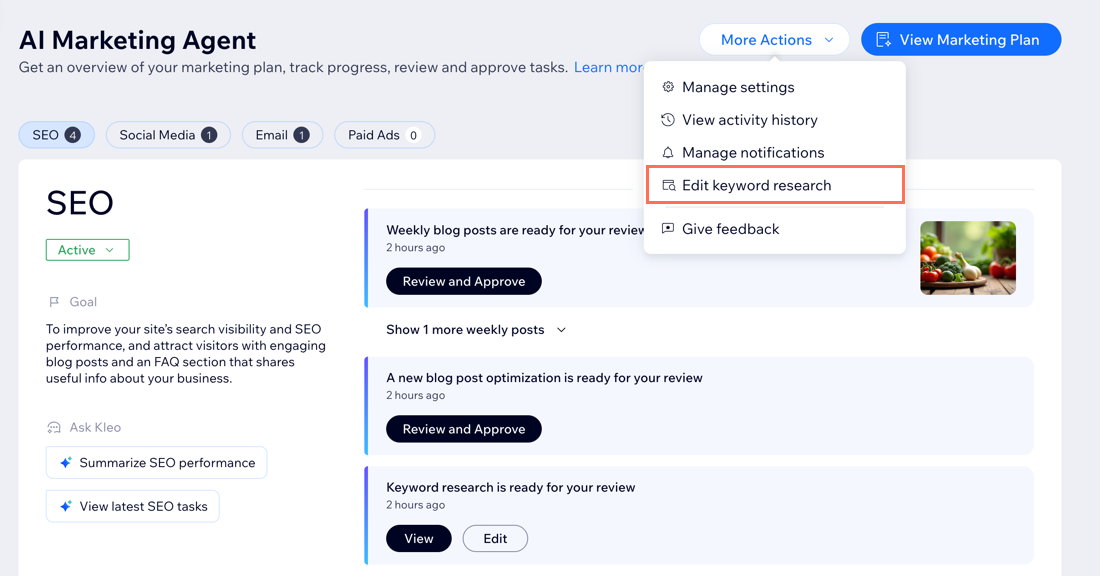1100x576 pixels.
Task: Select Give feedback menu entry
Action: point(730,229)
